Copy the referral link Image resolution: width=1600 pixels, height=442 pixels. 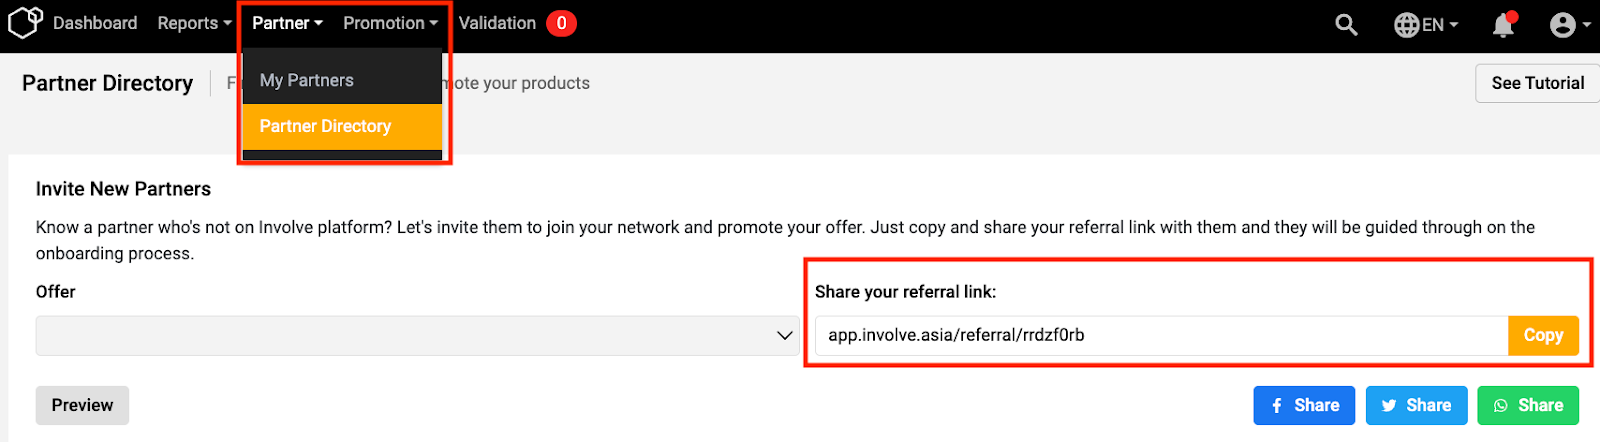pos(1543,336)
